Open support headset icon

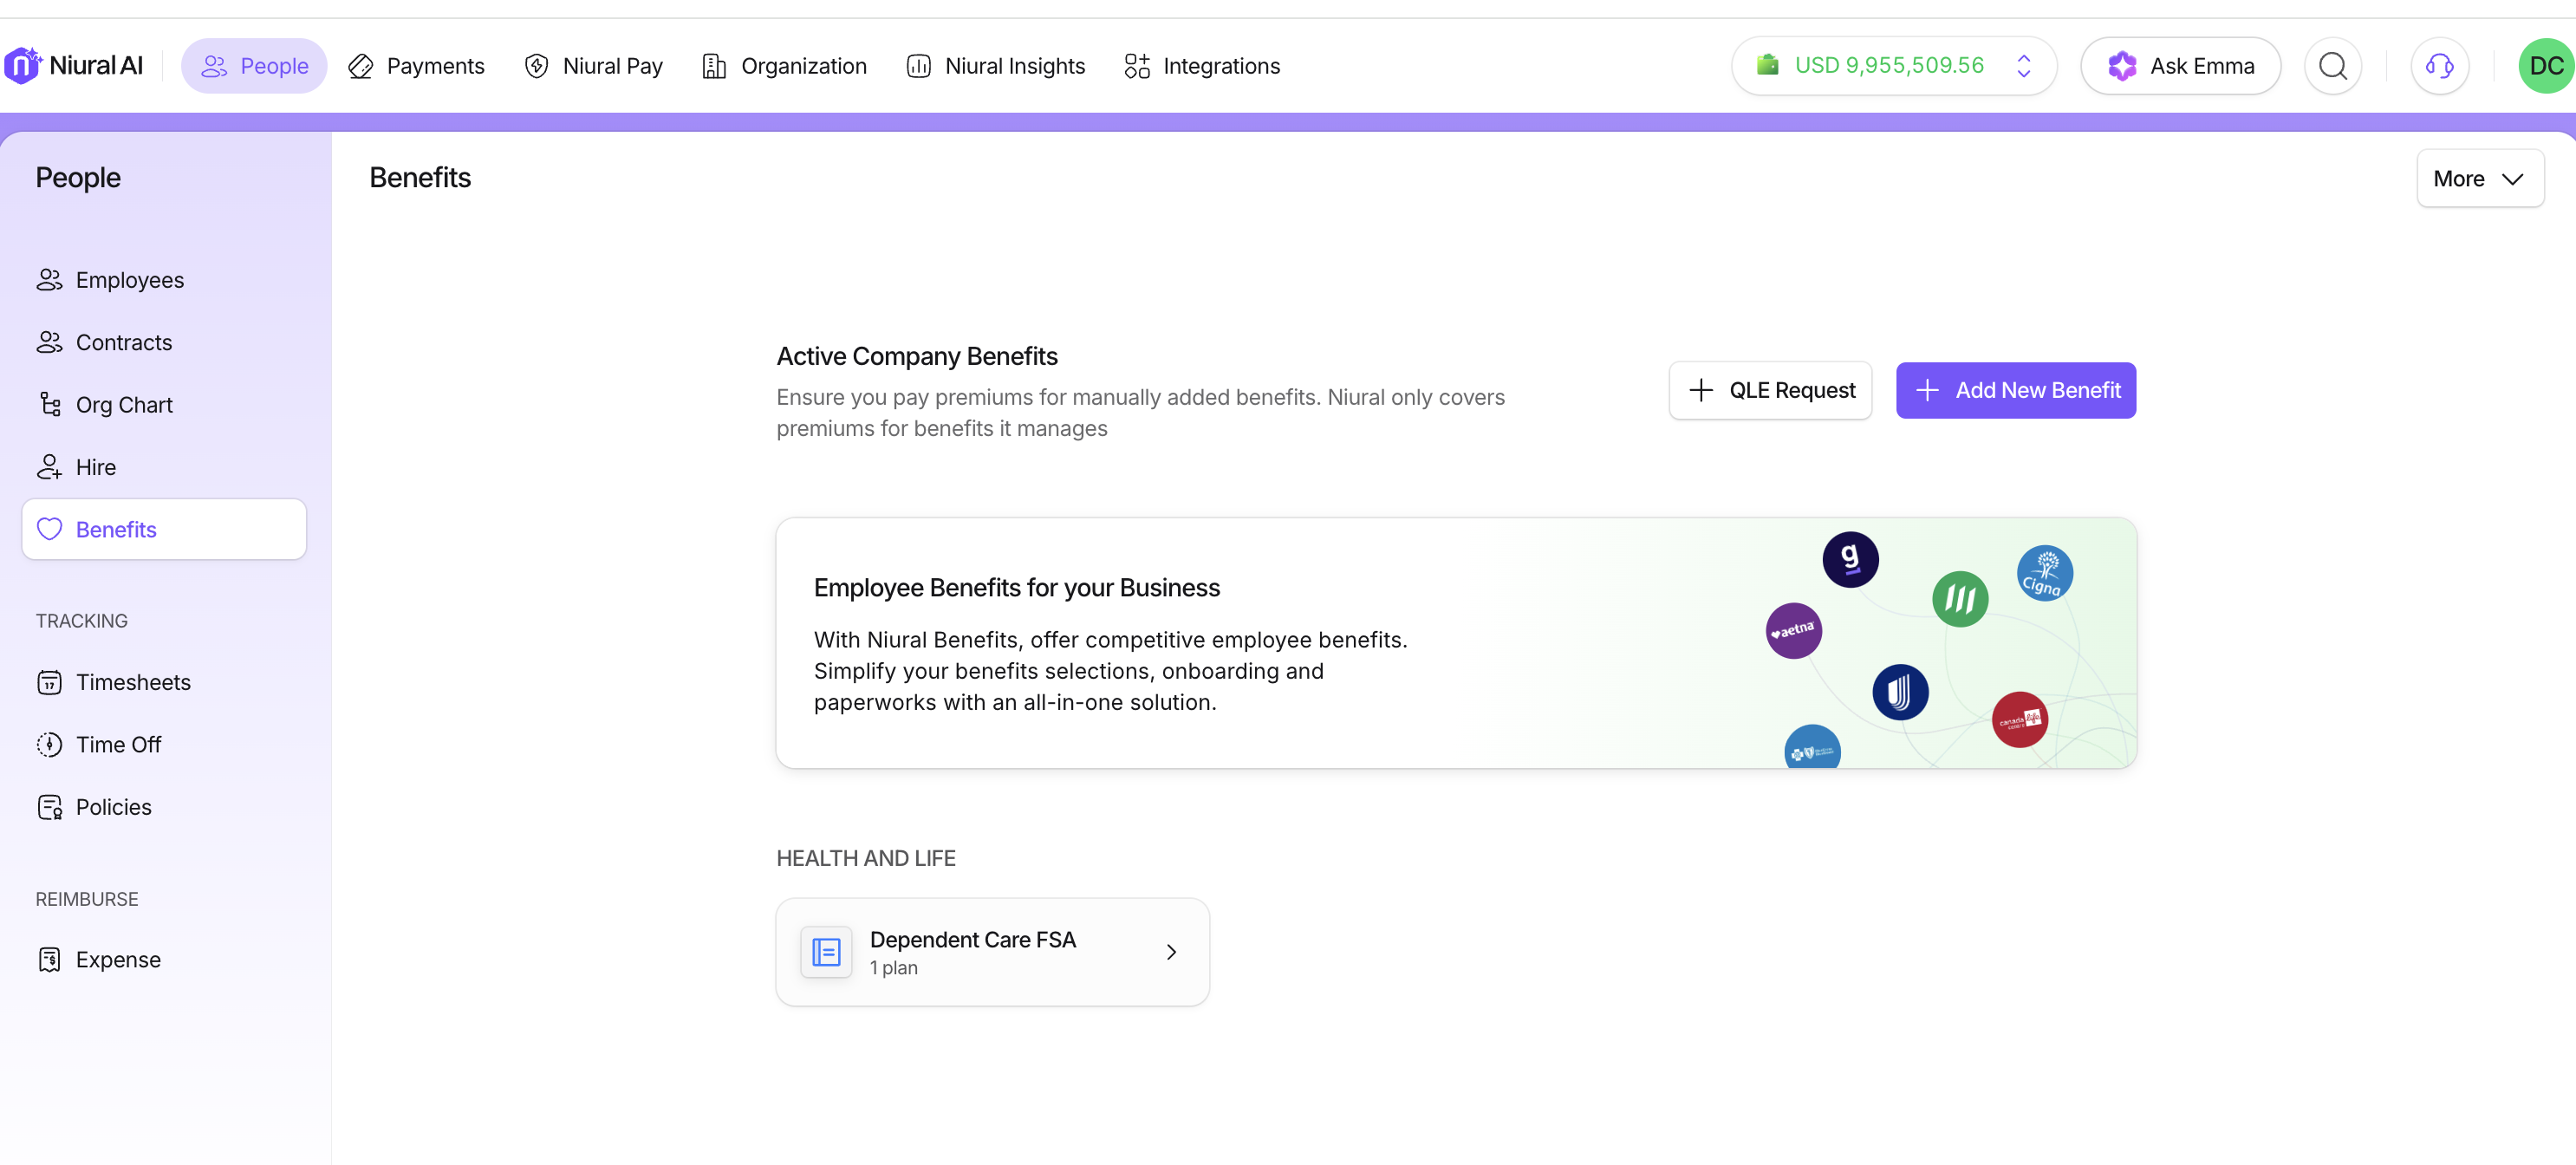point(2439,66)
